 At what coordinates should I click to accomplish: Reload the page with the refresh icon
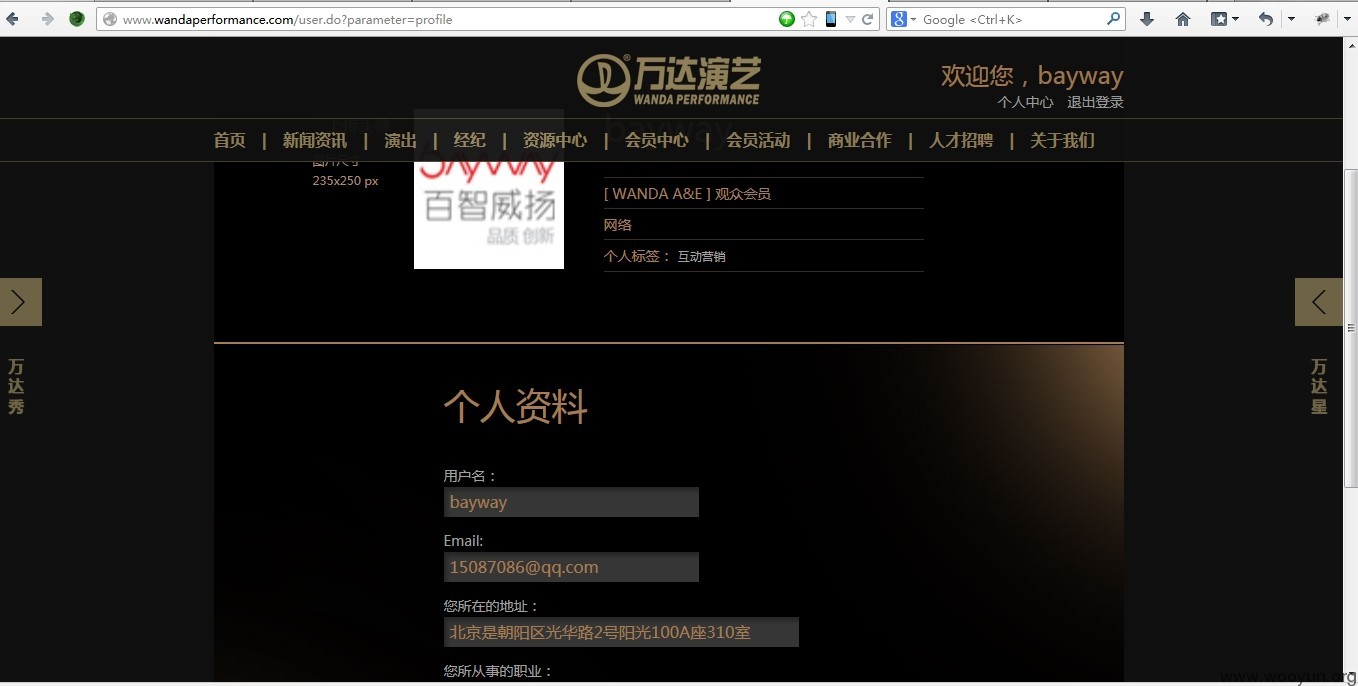pyautogui.click(x=868, y=19)
